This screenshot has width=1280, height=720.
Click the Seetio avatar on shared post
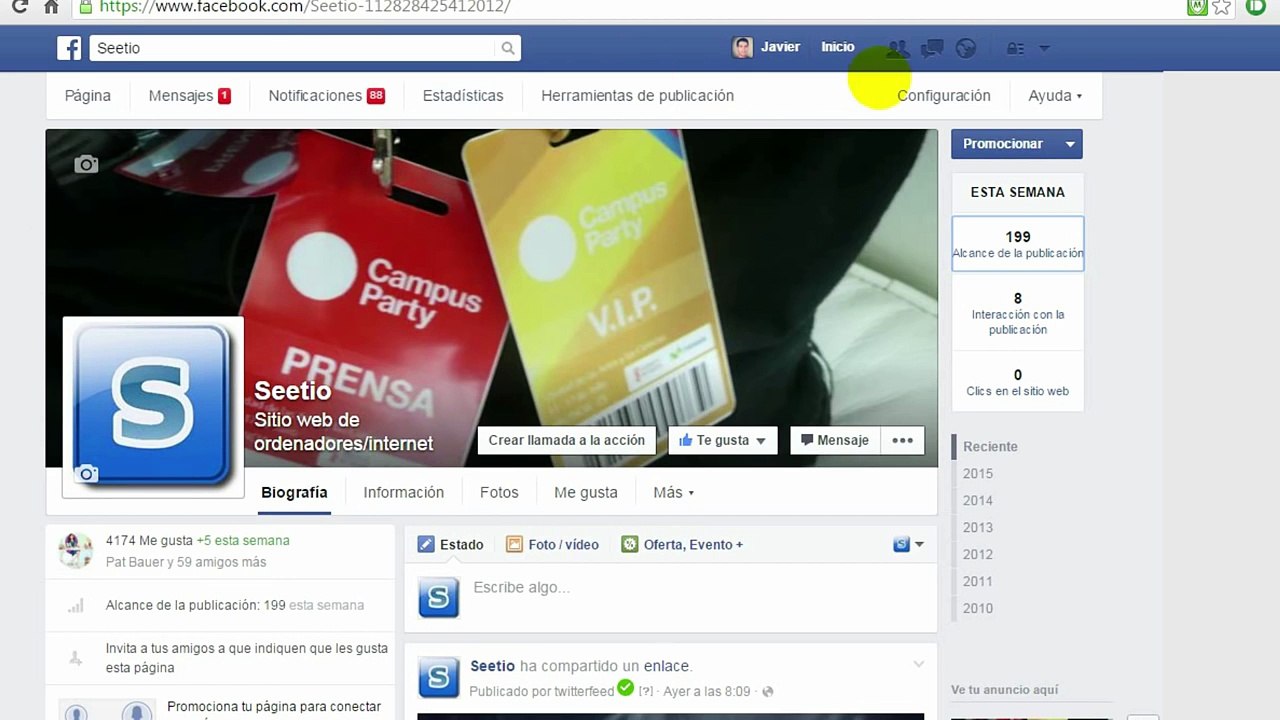438,677
